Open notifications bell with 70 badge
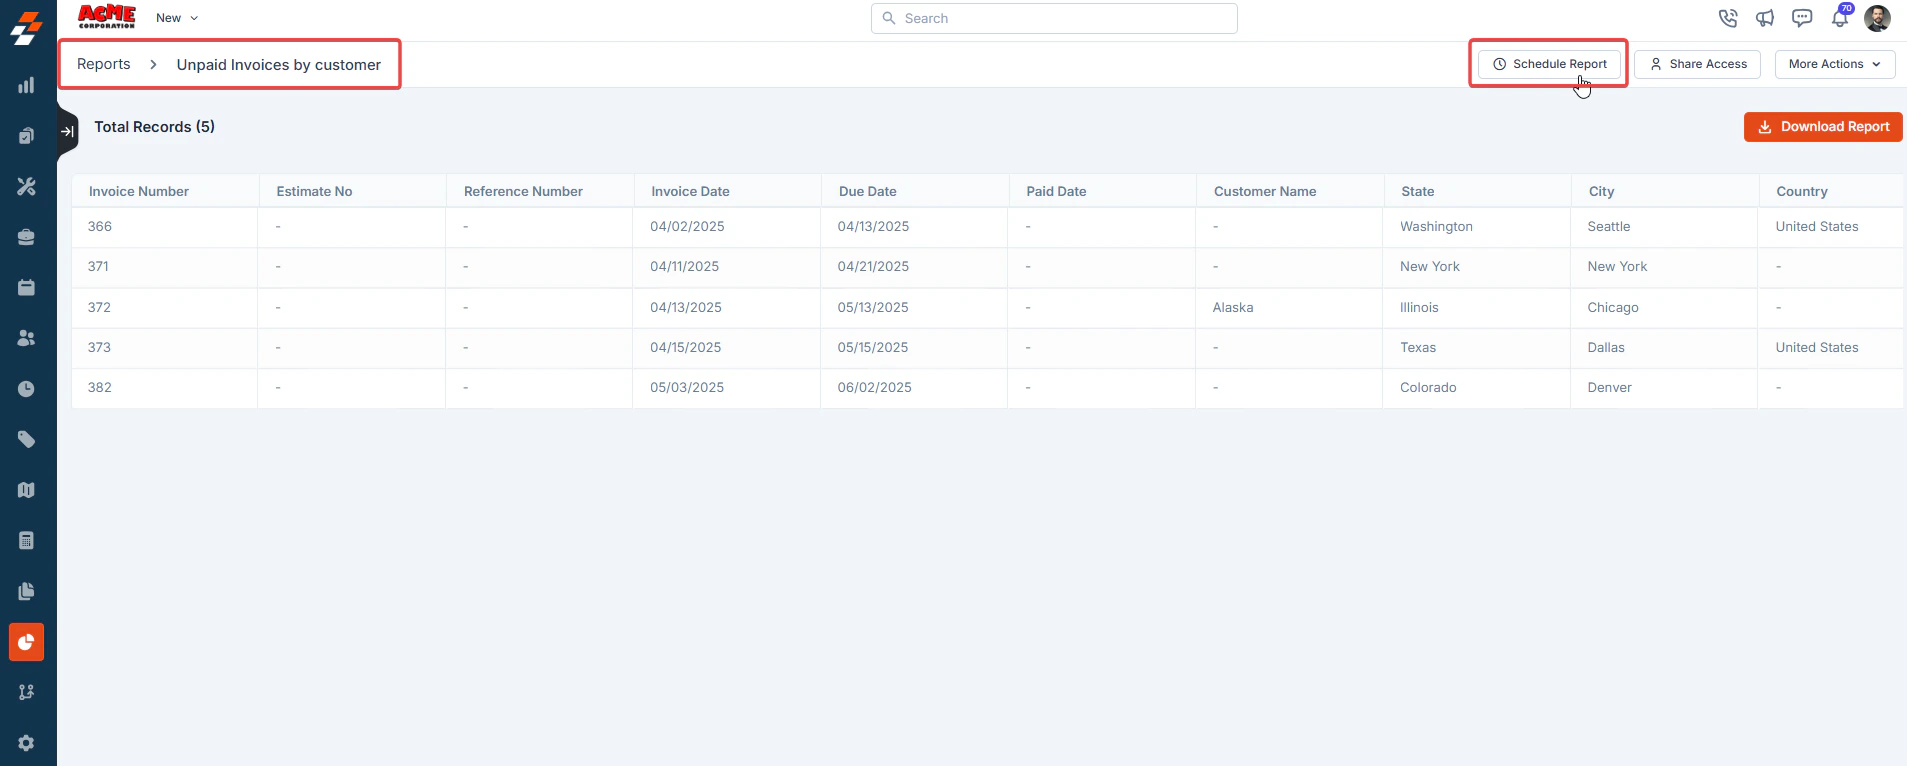 coord(1840,17)
